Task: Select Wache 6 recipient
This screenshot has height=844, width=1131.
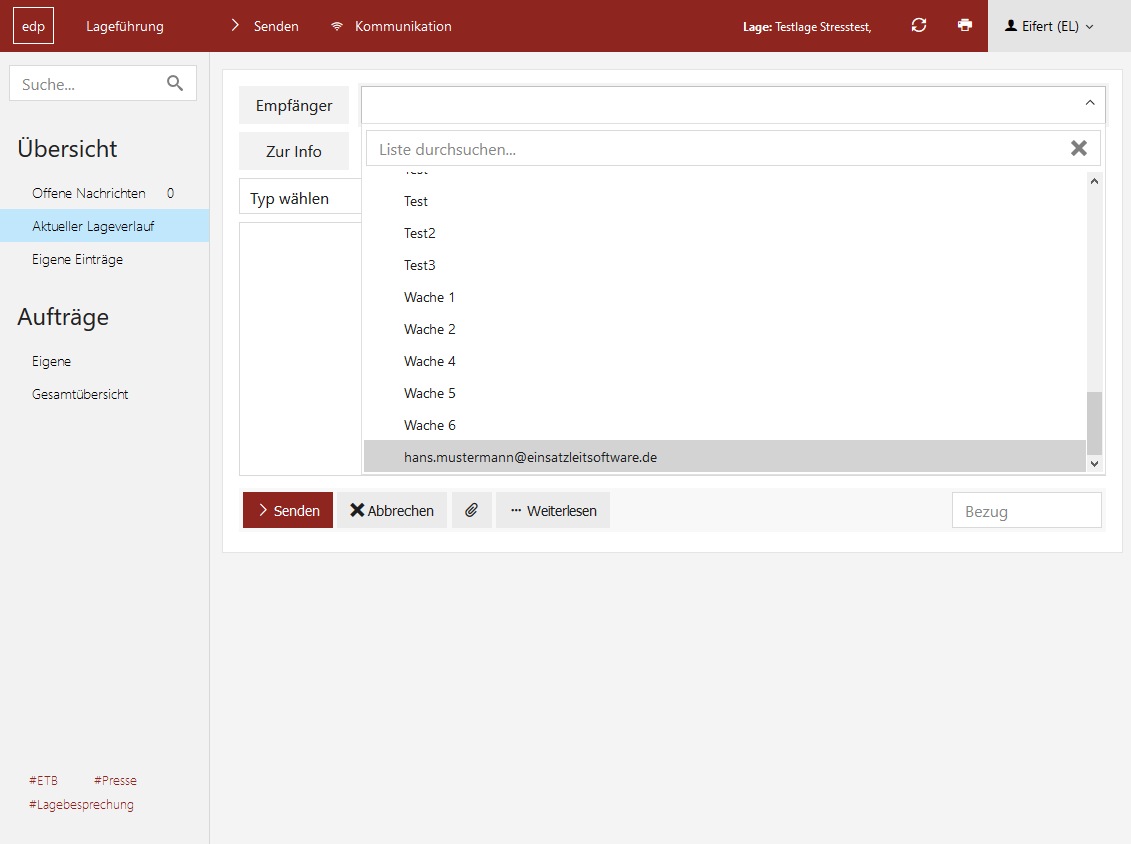Action: pyautogui.click(x=725, y=425)
